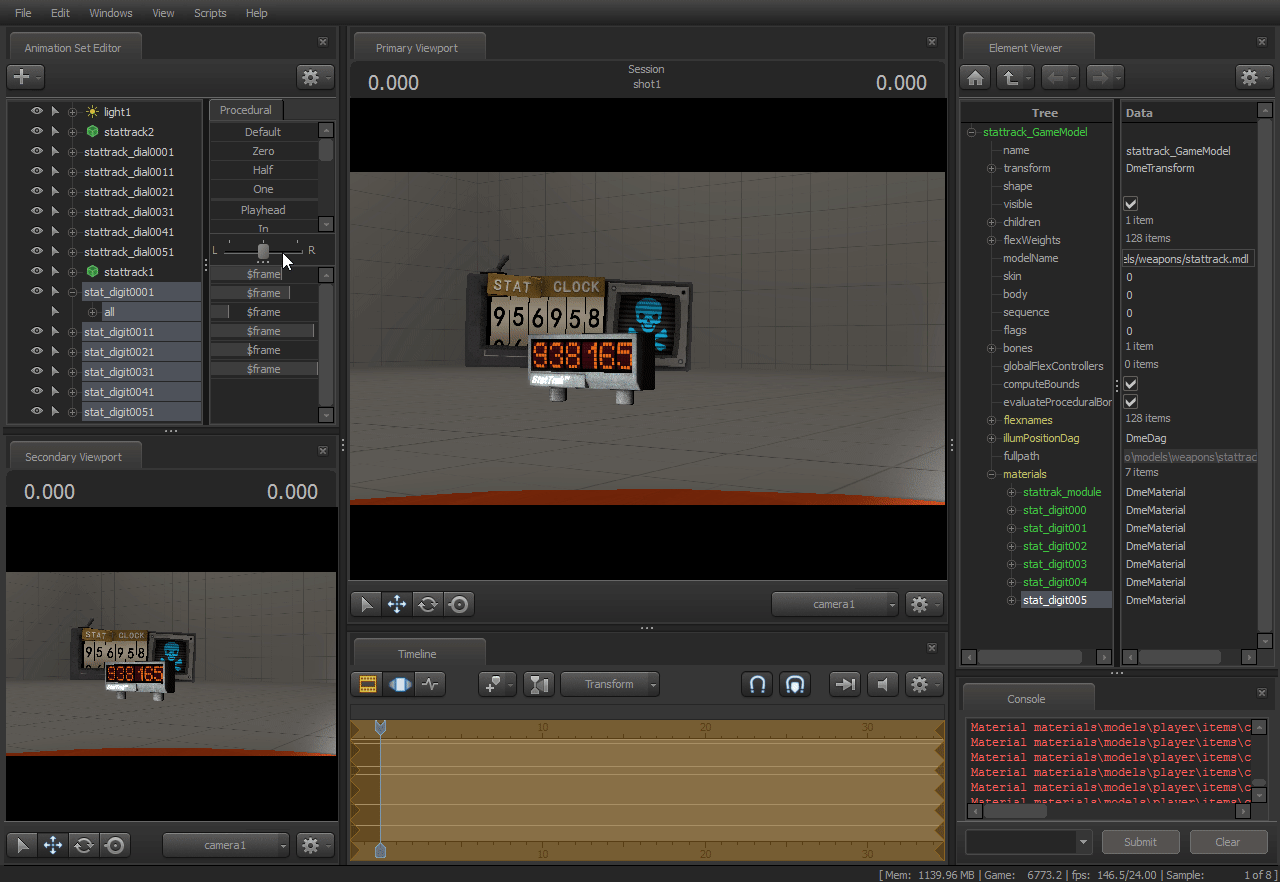
Task: Choose the rotate tool in Primary Viewport
Action: tap(428, 604)
